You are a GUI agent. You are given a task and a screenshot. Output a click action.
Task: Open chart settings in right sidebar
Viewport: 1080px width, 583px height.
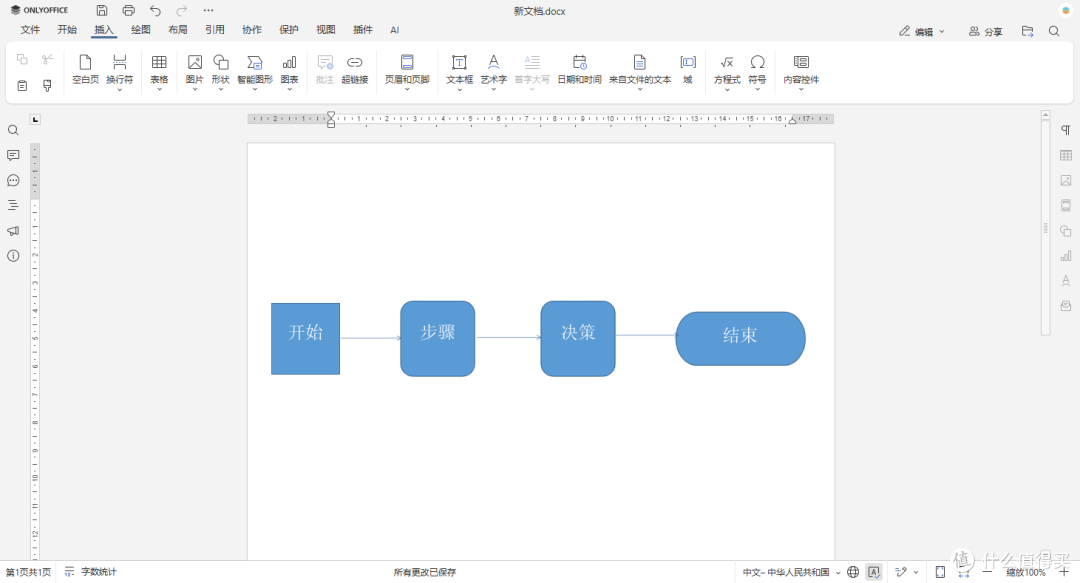(1066, 256)
